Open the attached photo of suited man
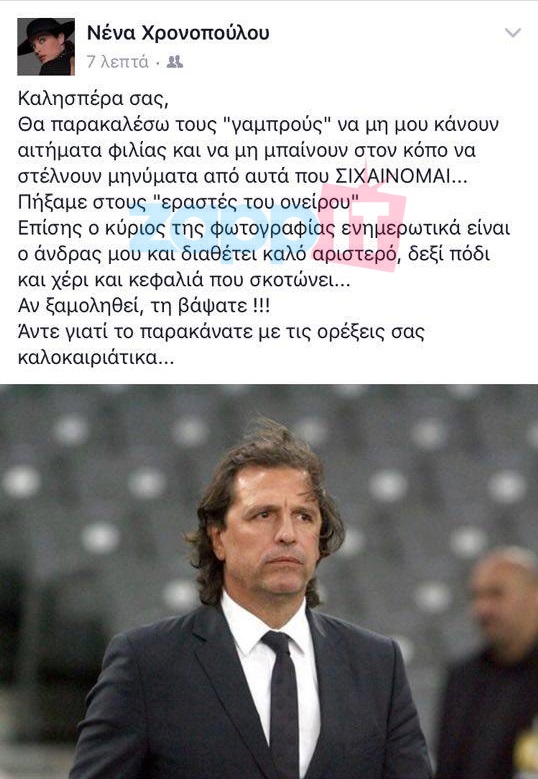 269,581
